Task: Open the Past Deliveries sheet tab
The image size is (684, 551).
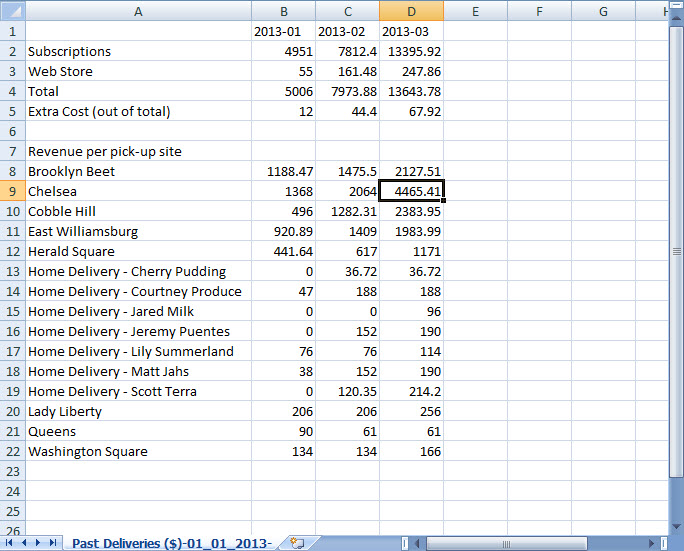Action: [x=172, y=544]
